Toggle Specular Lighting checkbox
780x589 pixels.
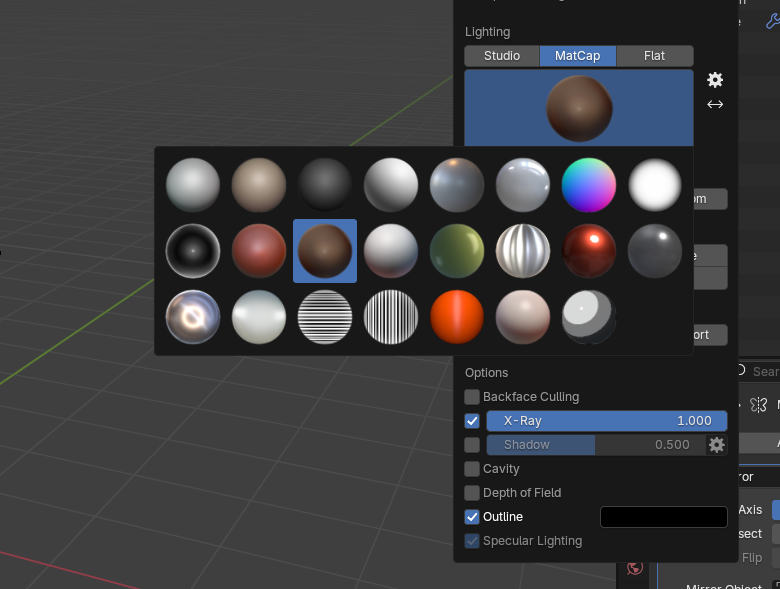(x=472, y=541)
